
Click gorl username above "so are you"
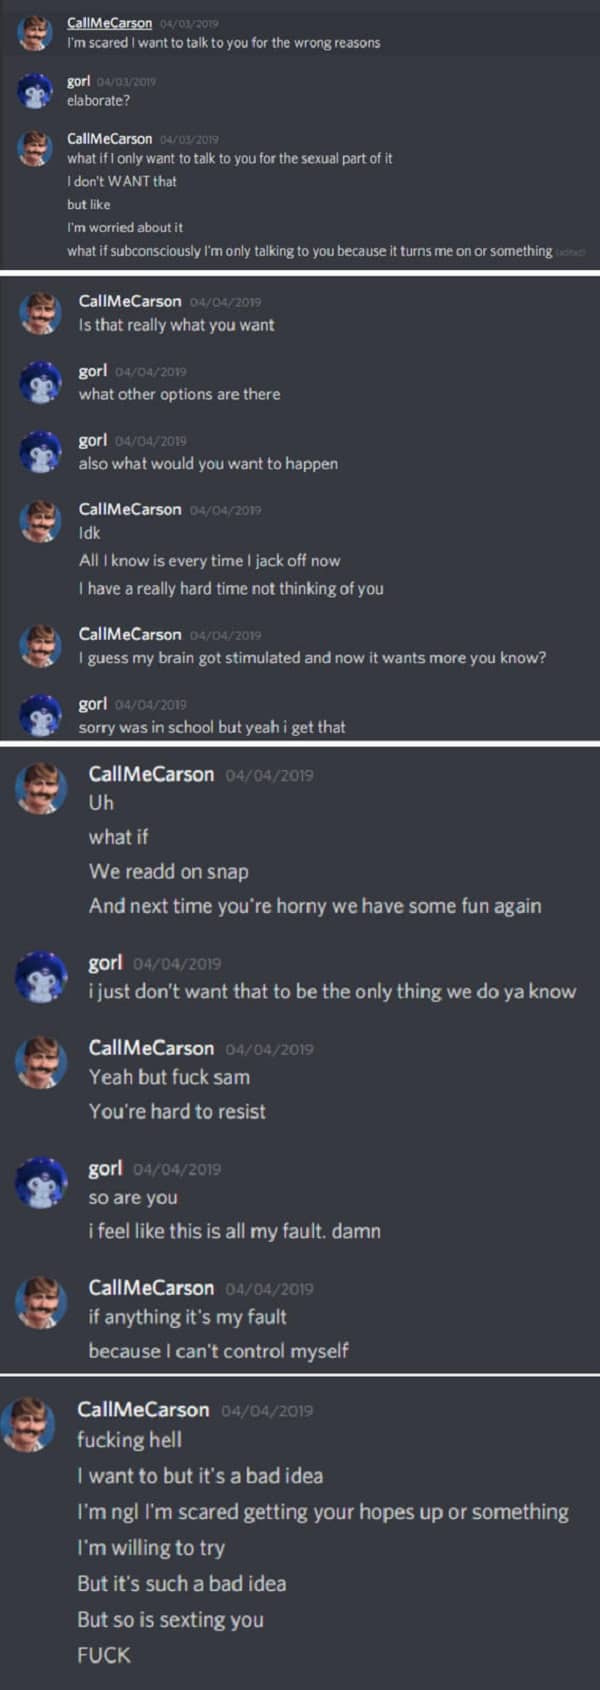click(x=106, y=1168)
